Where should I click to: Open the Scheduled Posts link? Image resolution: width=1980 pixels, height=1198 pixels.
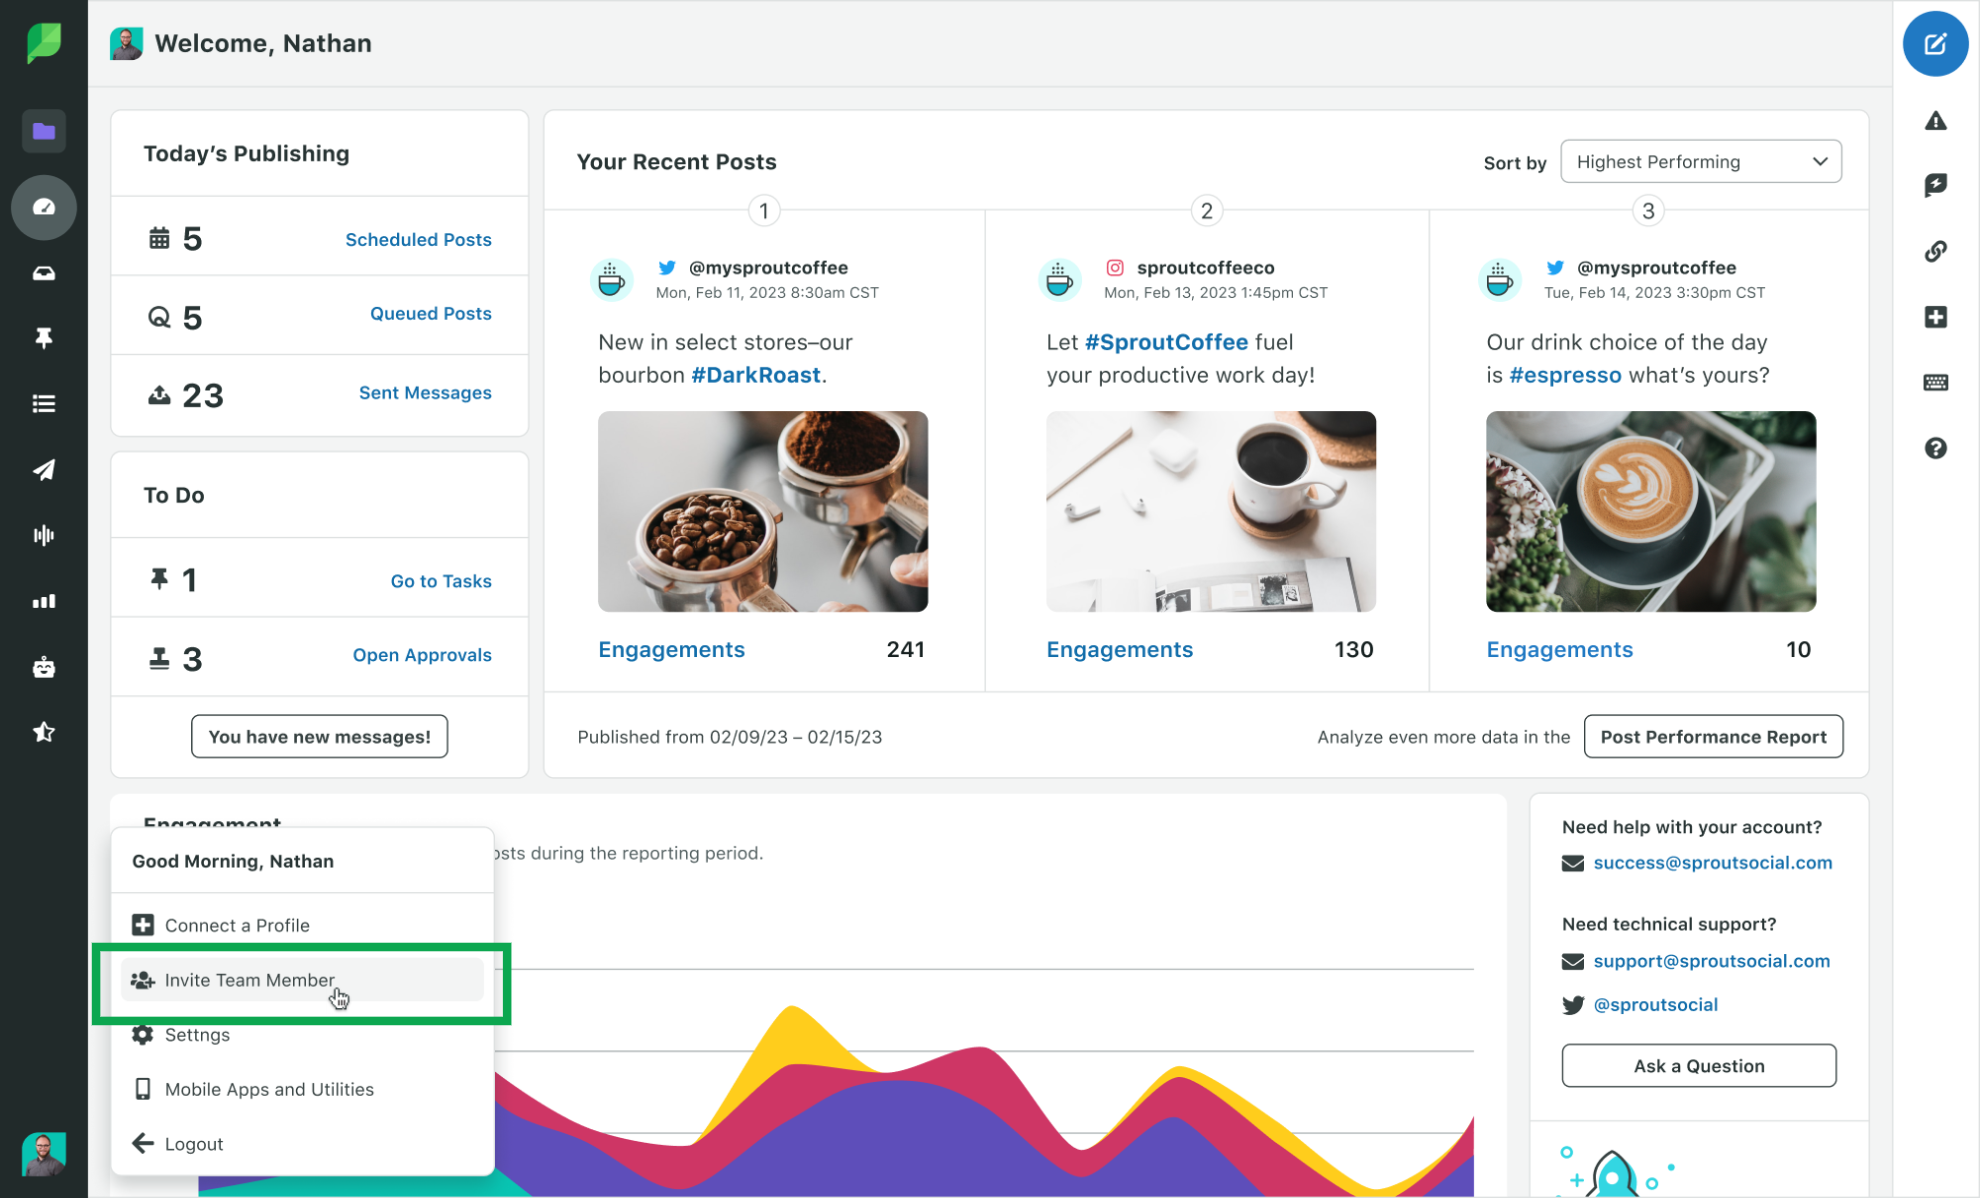tap(419, 238)
